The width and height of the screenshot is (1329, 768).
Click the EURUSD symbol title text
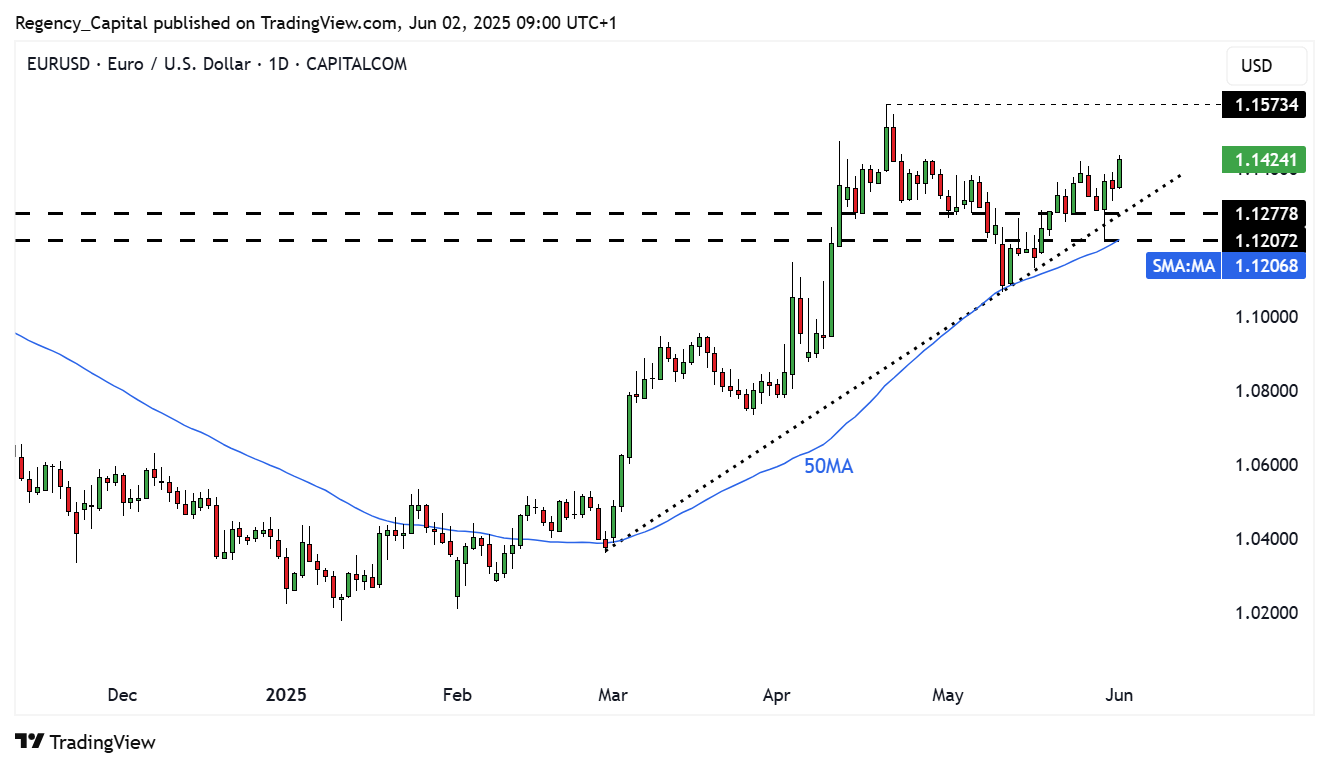[217, 64]
